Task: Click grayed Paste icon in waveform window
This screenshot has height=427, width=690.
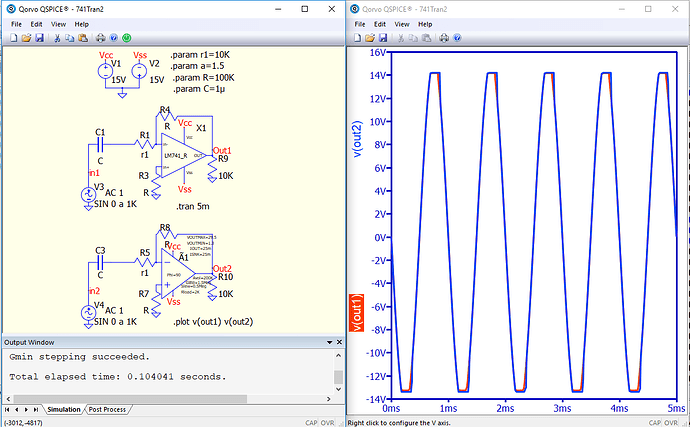Action: (x=426, y=38)
